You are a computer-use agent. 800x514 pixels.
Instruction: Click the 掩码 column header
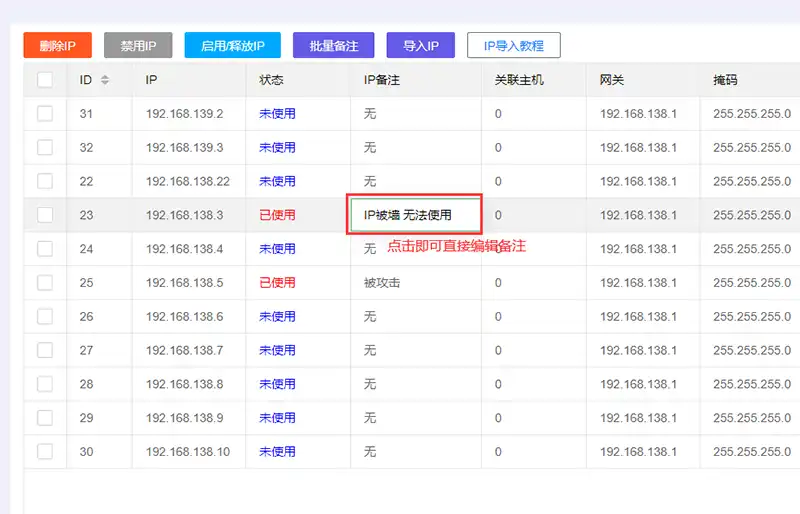[x=725, y=80]
